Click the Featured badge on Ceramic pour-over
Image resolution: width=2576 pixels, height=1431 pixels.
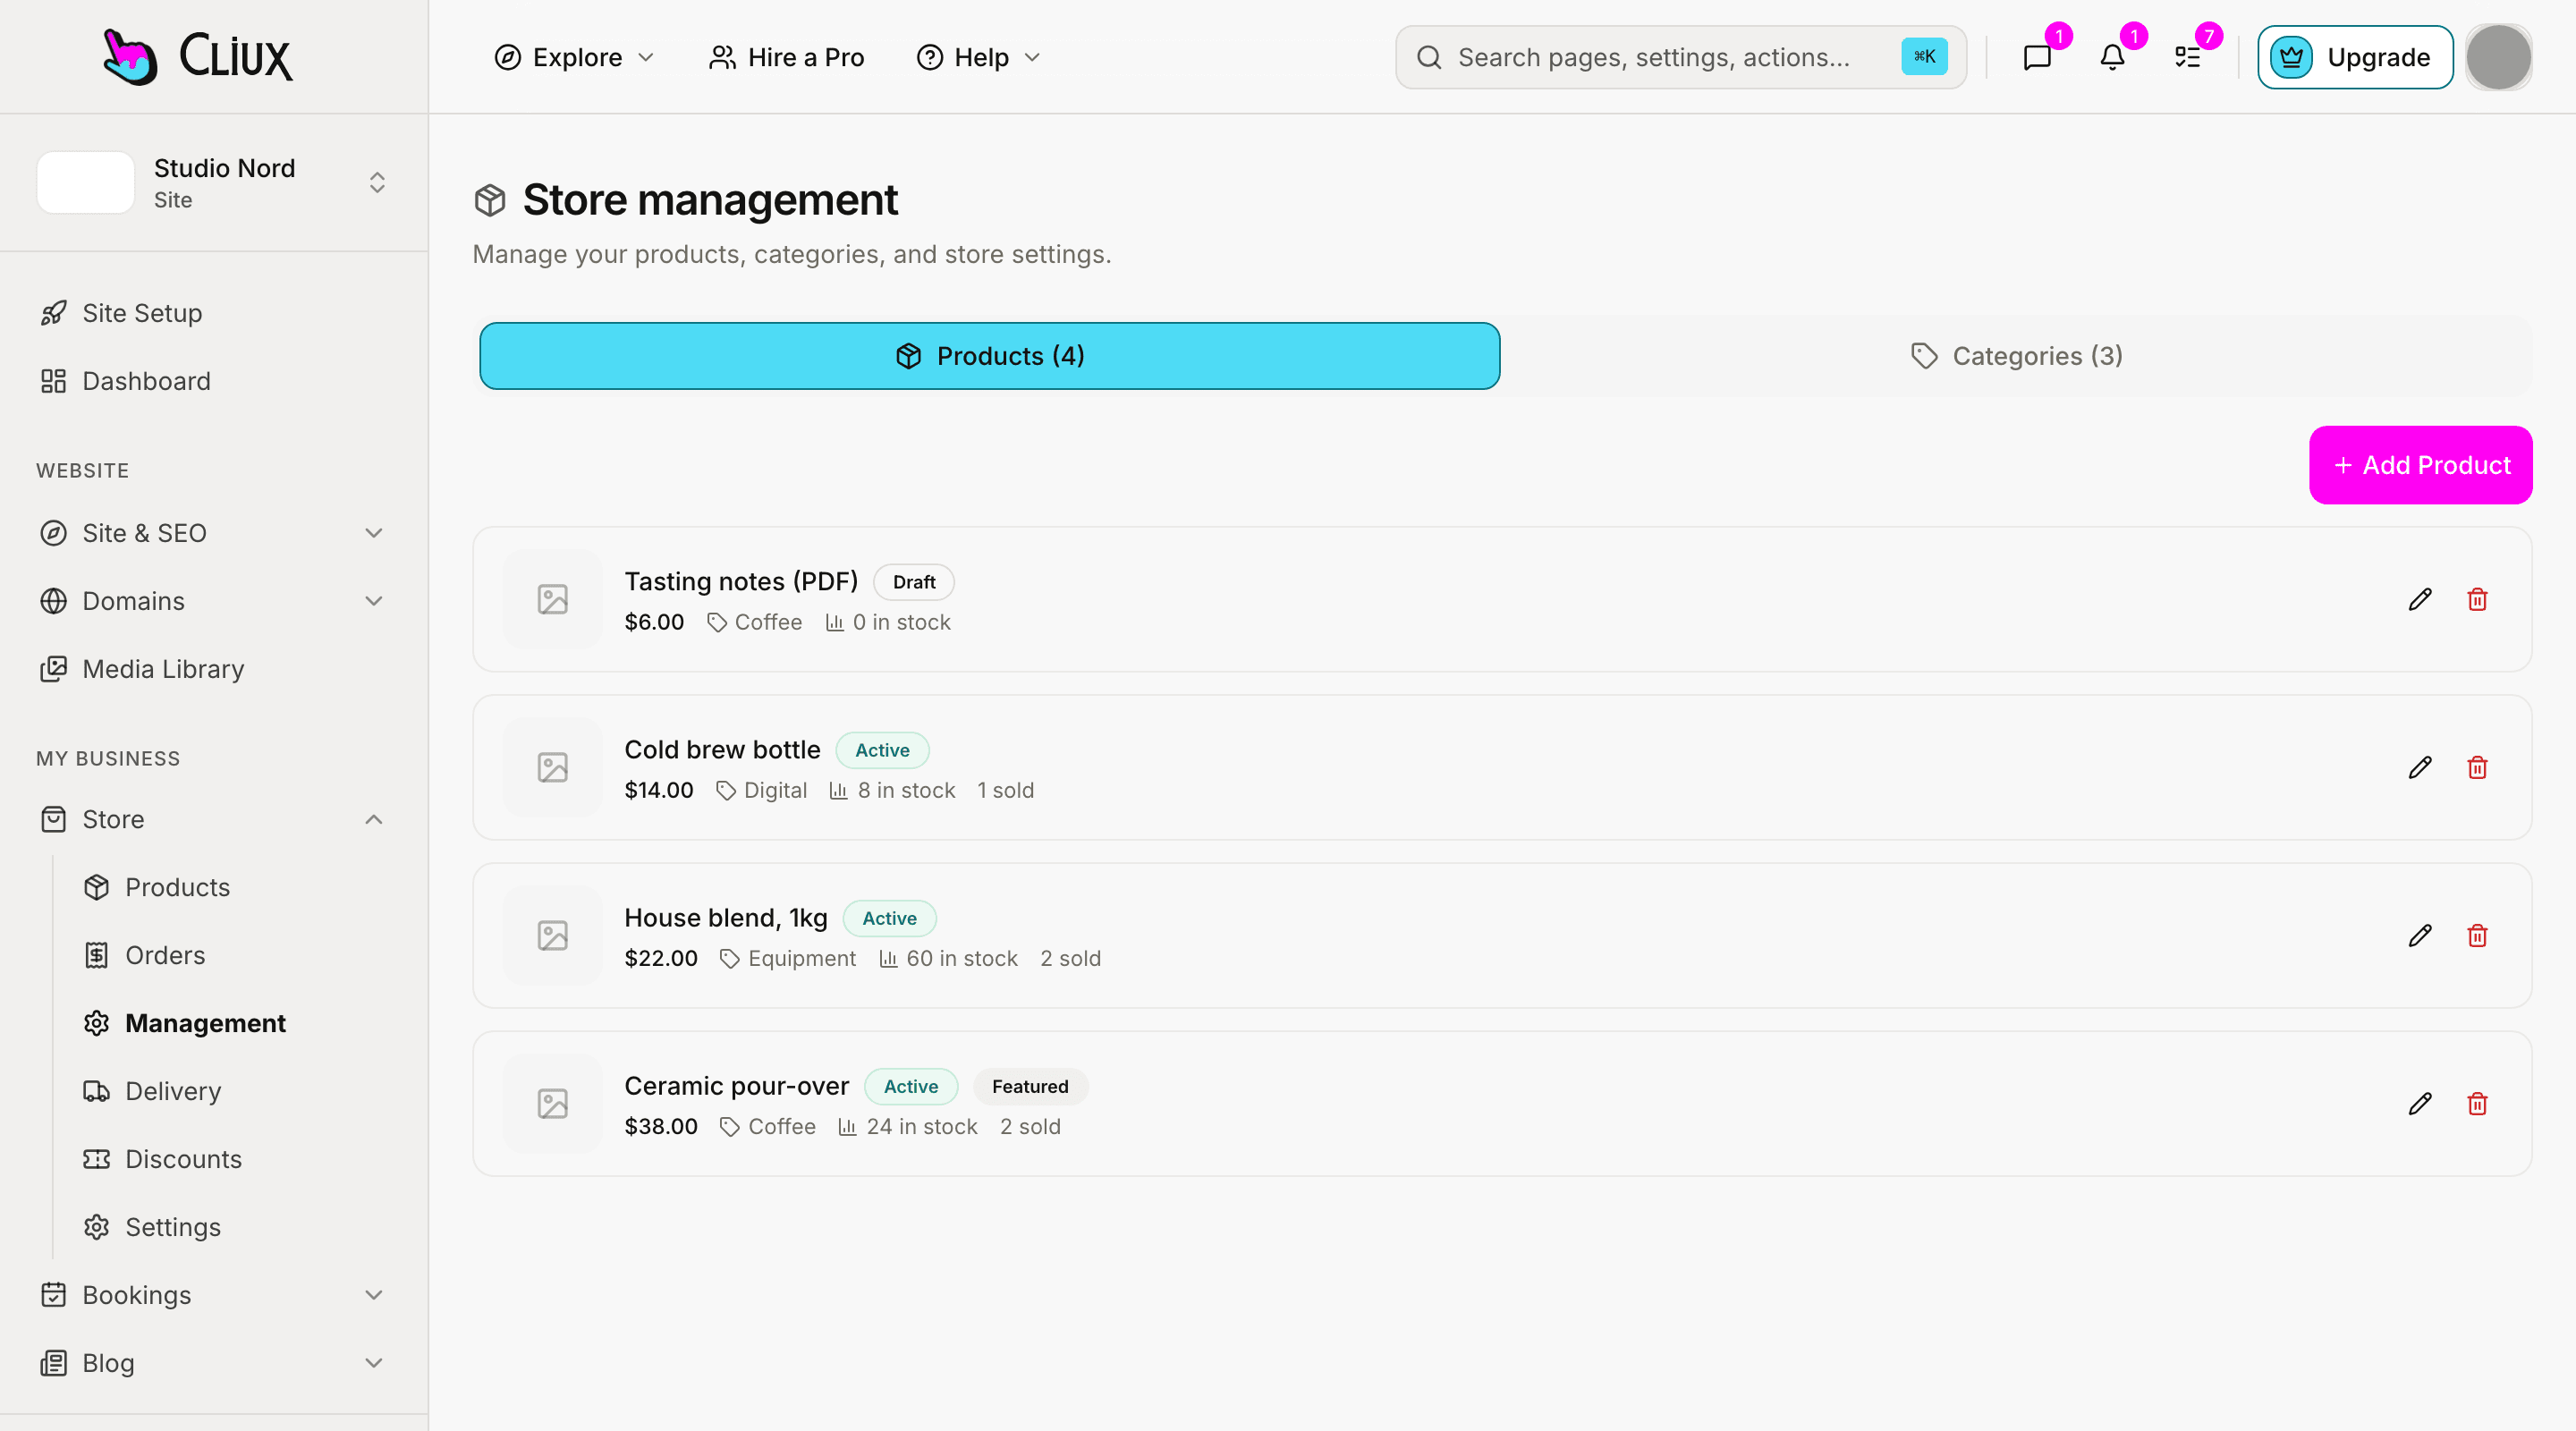coord(1030,1086)
